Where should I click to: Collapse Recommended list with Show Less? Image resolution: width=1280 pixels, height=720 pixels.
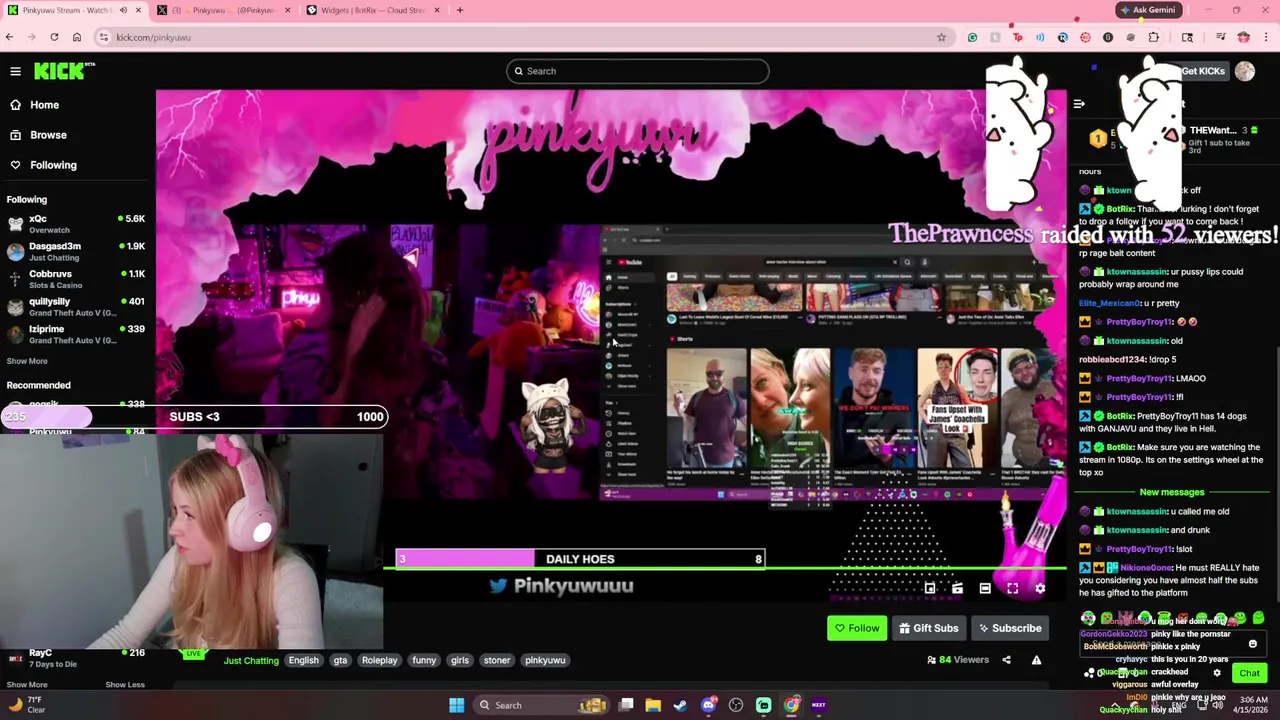125,685
